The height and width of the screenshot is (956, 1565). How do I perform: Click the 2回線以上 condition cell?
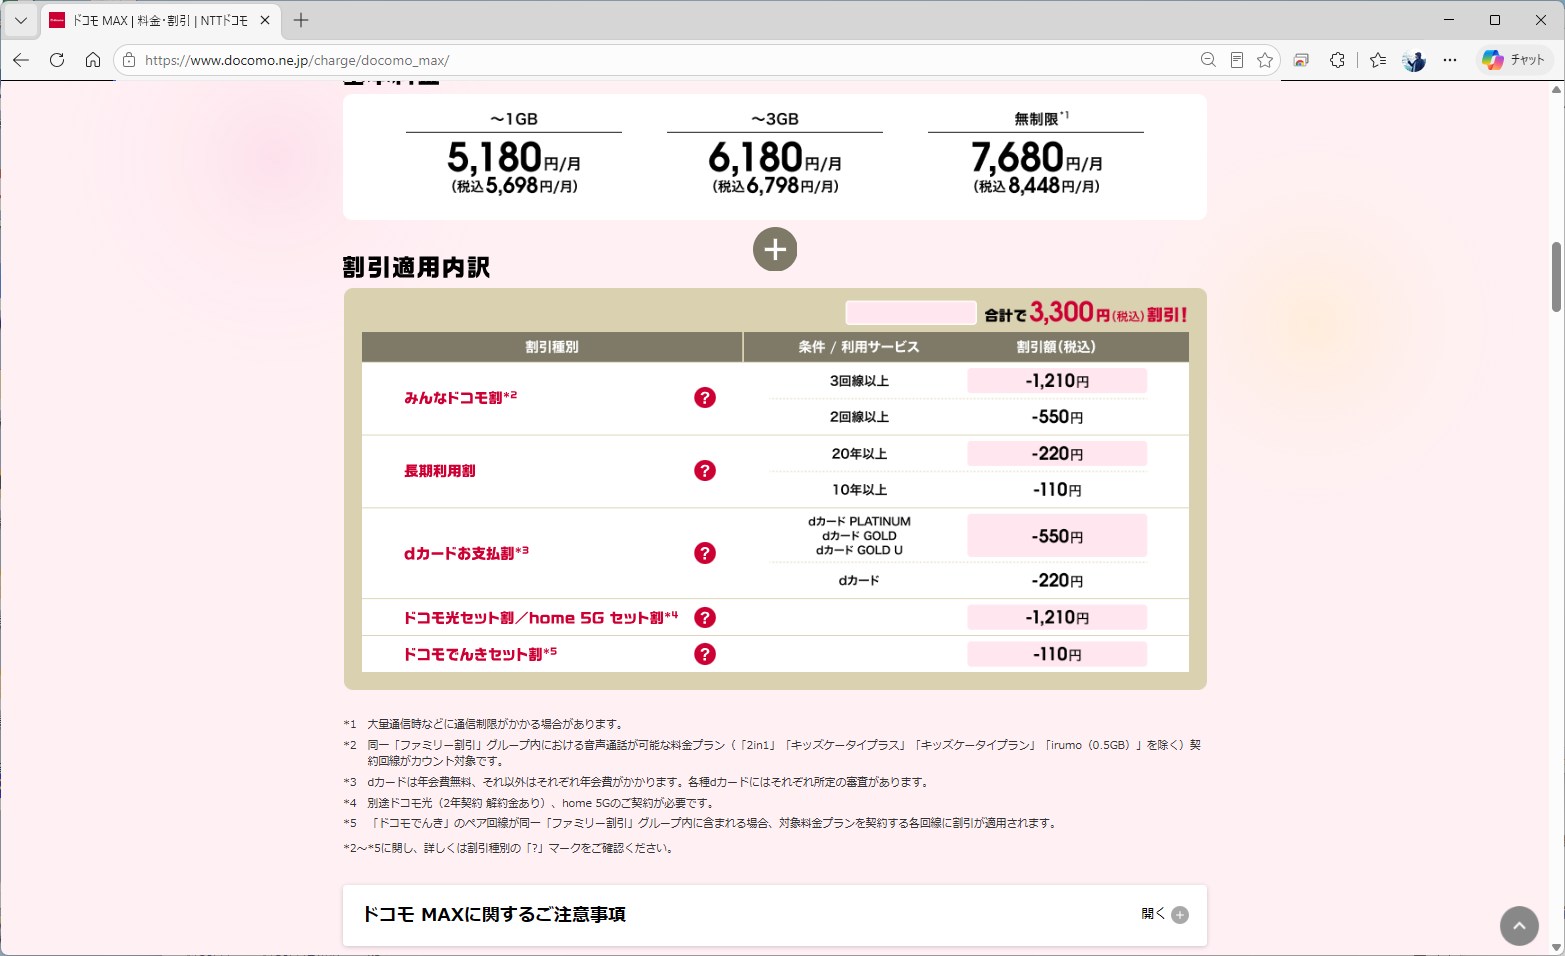(x=859, y=417)
